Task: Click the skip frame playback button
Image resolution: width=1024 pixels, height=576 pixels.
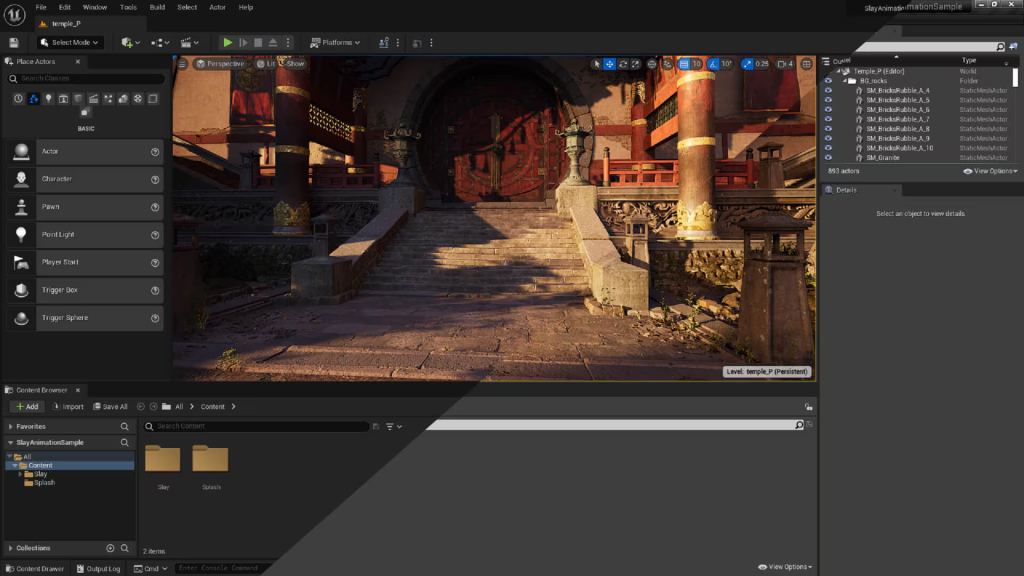Action: 243,42
